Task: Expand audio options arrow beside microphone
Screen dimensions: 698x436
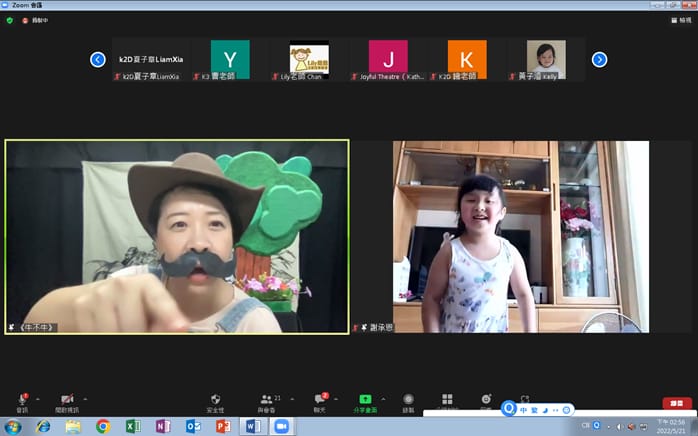Action: [38, 399]
